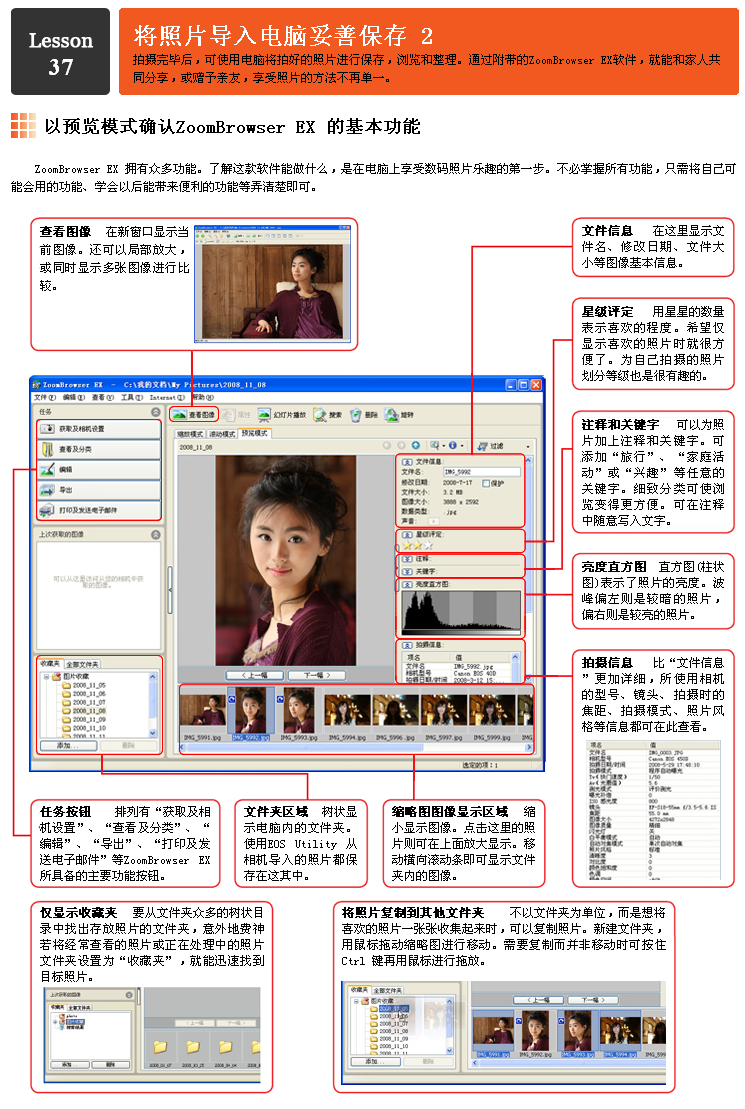The height and width of the screenshot is (1109, 745).
Task: Open the zoom magnifier dropdown arrow
Action: (443, 446)
